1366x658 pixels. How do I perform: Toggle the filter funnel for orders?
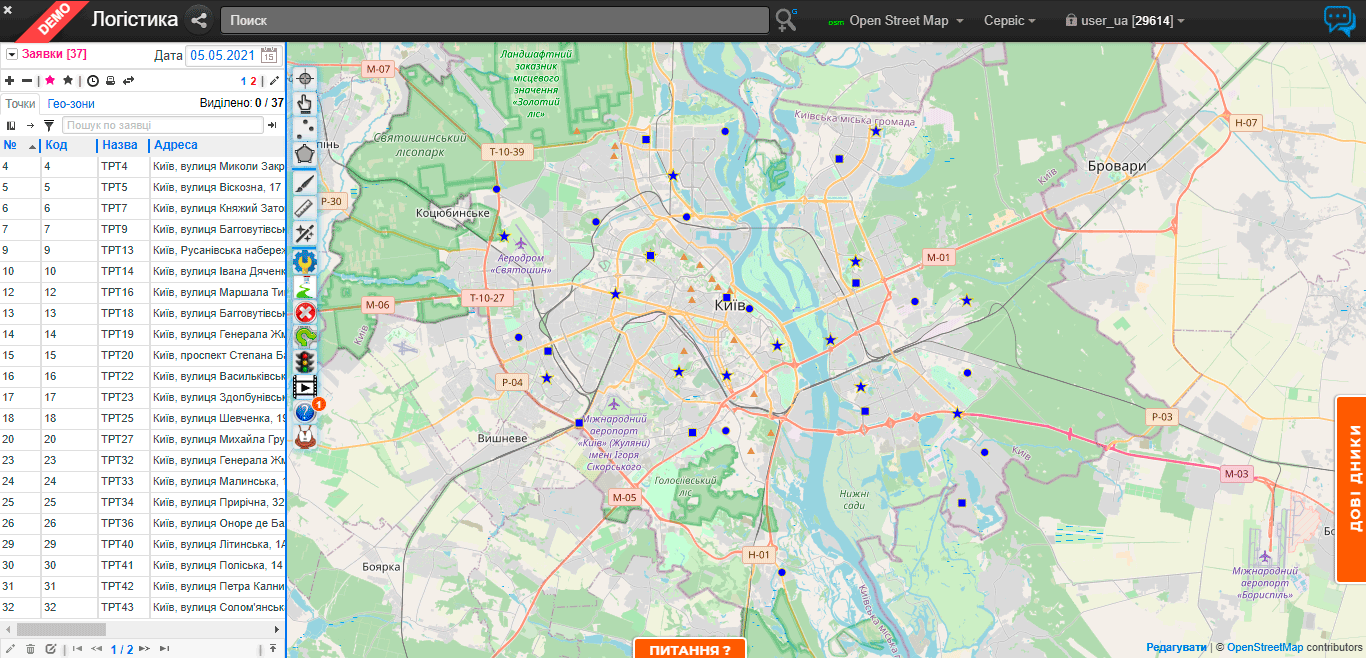click(x=48, y=125)
